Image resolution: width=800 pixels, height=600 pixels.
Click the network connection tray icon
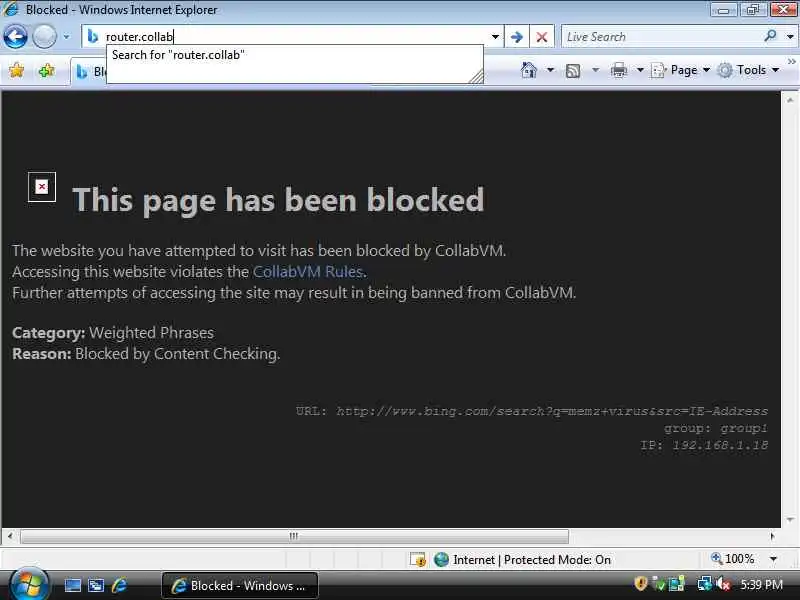pyautogui.click(x=705, y=583)
